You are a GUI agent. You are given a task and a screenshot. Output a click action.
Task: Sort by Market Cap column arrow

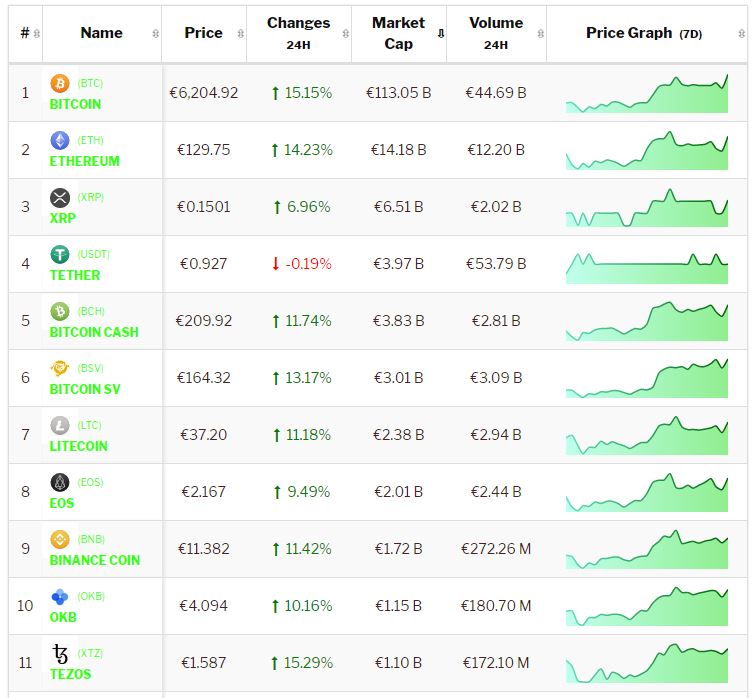pos(440,34)
